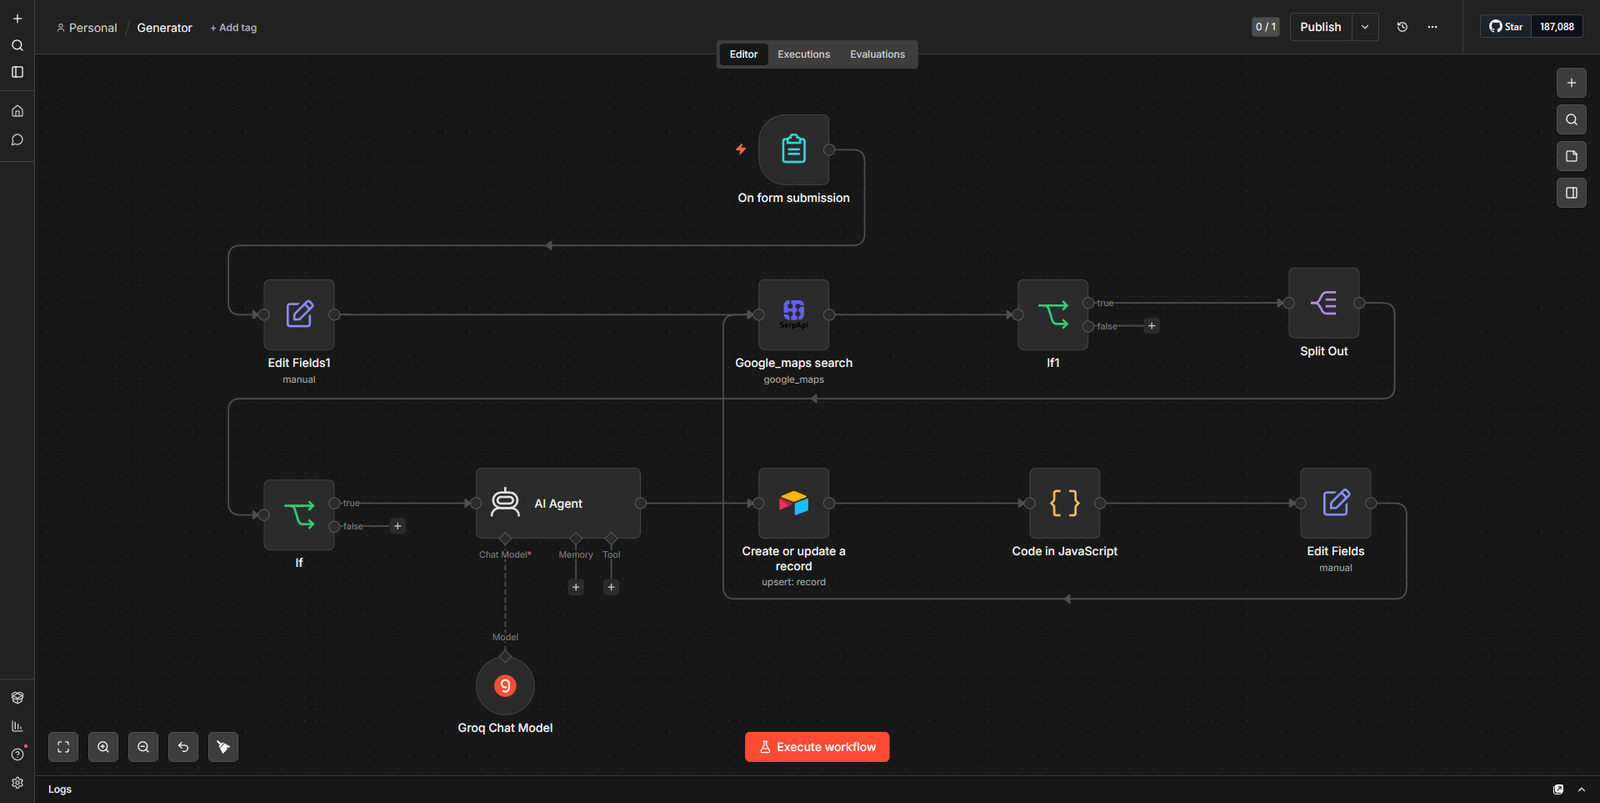The width and height of the screenshot is (1600, 803).
Task: Switch to the Executions tab
Action: (804, 54)
